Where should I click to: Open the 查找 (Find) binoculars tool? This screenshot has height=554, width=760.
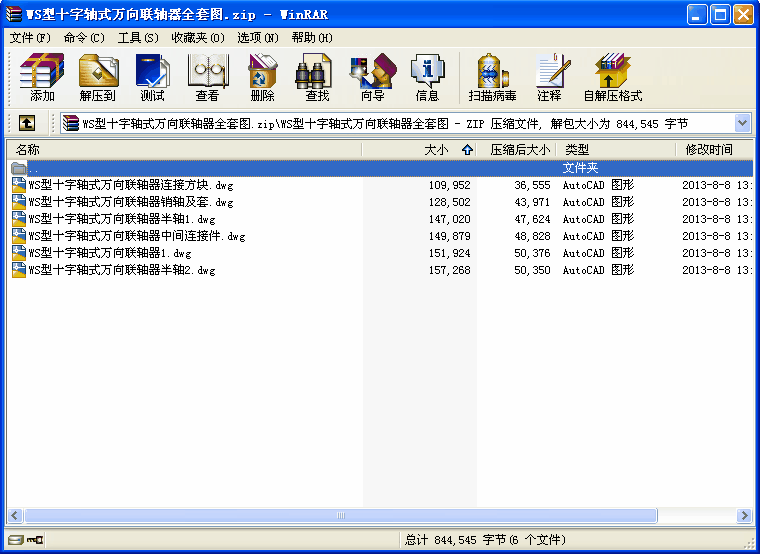(317, 78)
